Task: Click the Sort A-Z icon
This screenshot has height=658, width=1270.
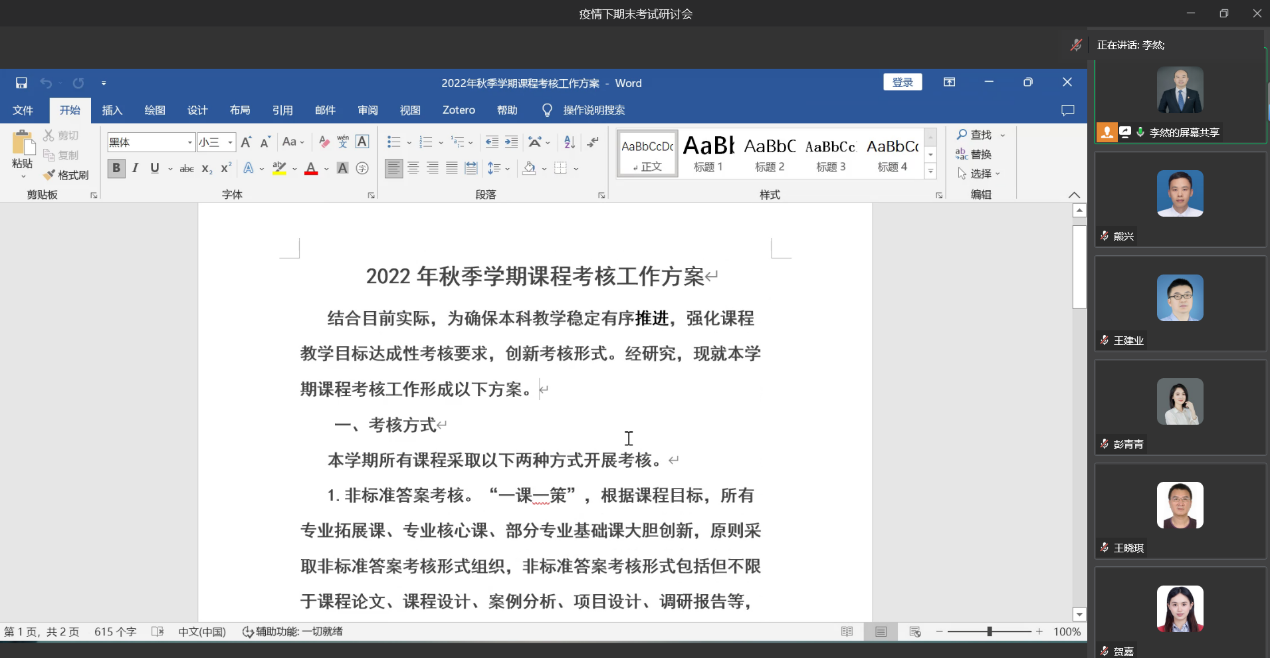Action: (x=569, y=142)
